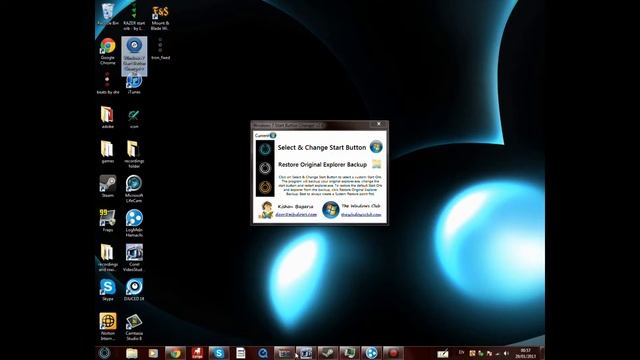Screen dimensions: 640x360
Task: Click the top blue start orb preview
Action: click(265, 149)
